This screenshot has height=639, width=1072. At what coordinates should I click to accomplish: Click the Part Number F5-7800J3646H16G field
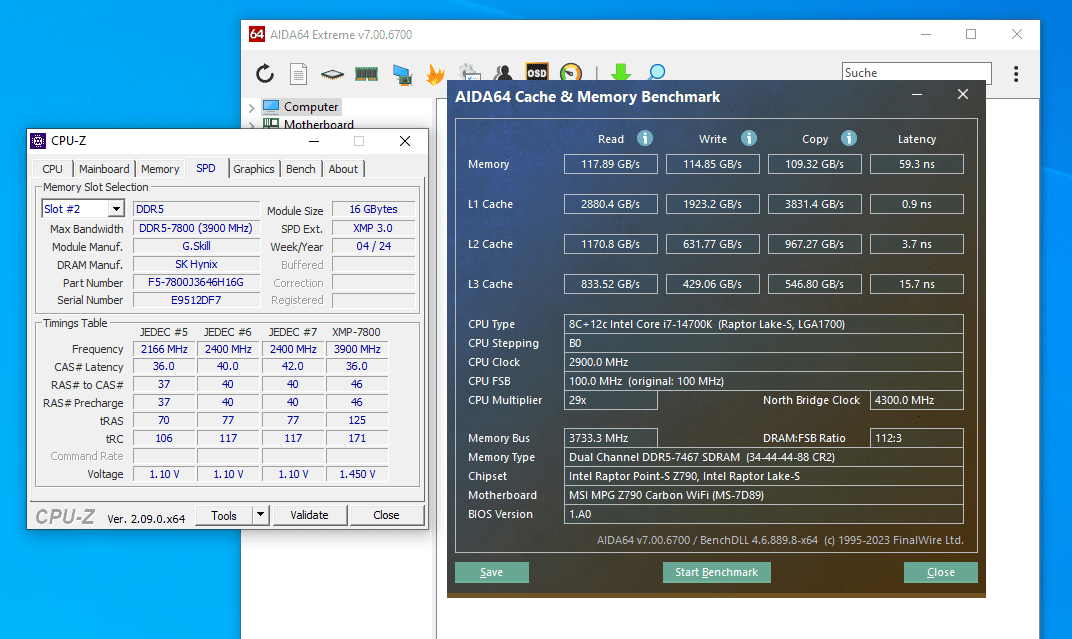tap(196, 282)
